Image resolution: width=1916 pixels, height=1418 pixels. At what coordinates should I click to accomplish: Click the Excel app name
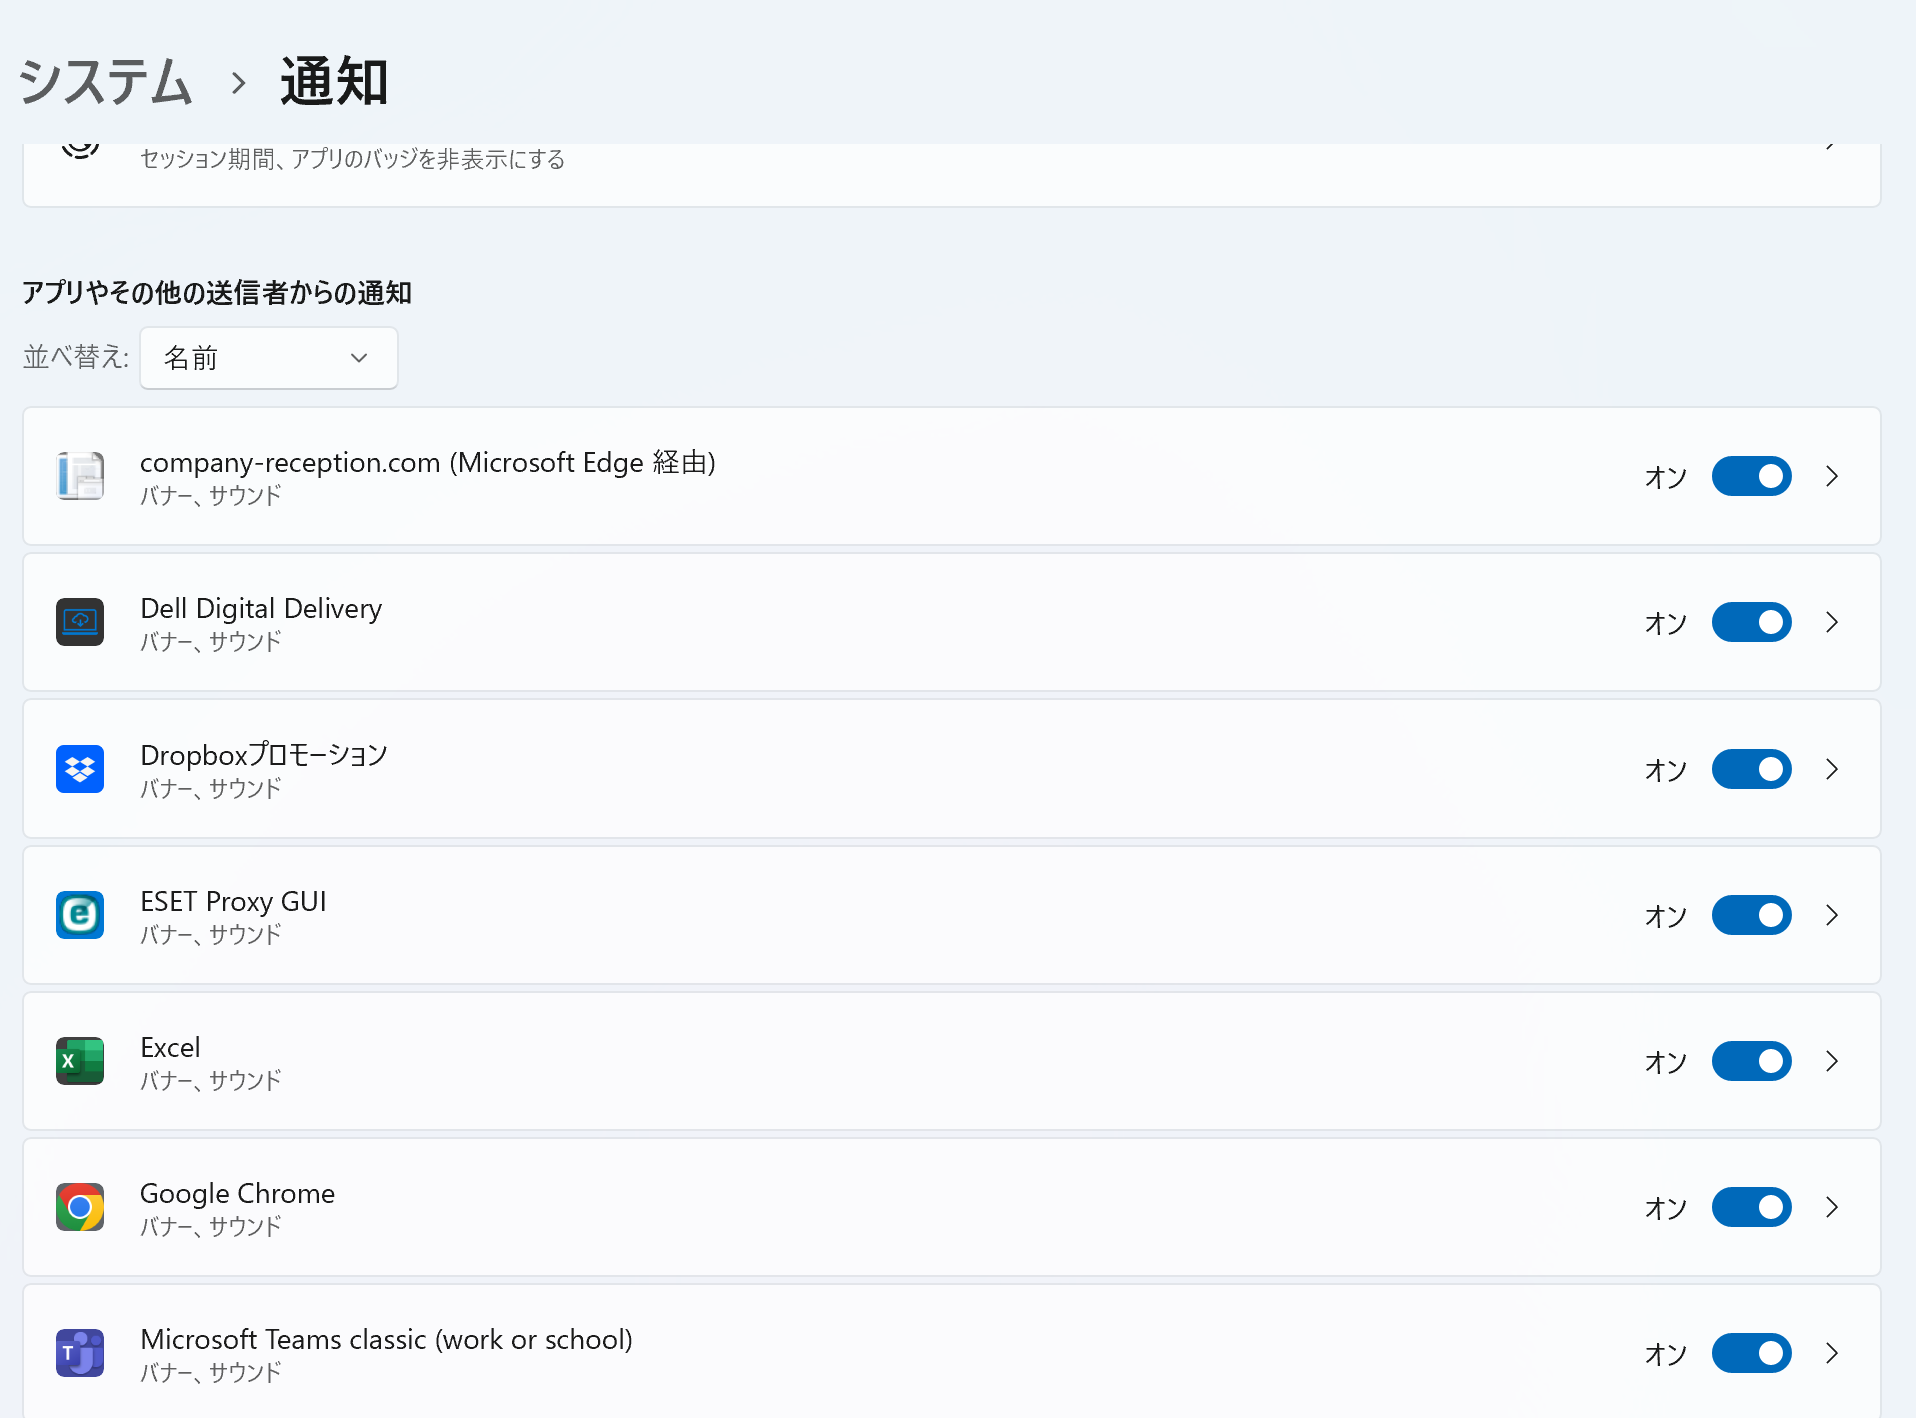170,1047
